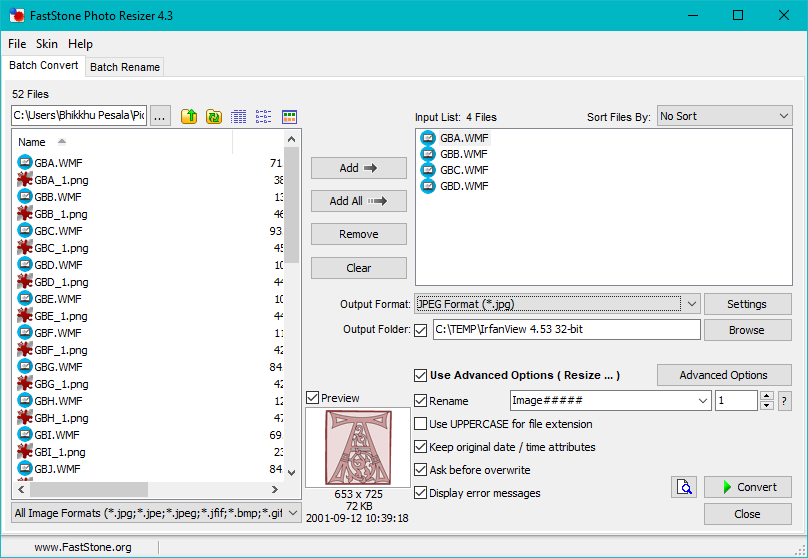Viewport: 808px width, 558px height.
Task: Click the Advanced Options button
Action: (x=723, y=375)
